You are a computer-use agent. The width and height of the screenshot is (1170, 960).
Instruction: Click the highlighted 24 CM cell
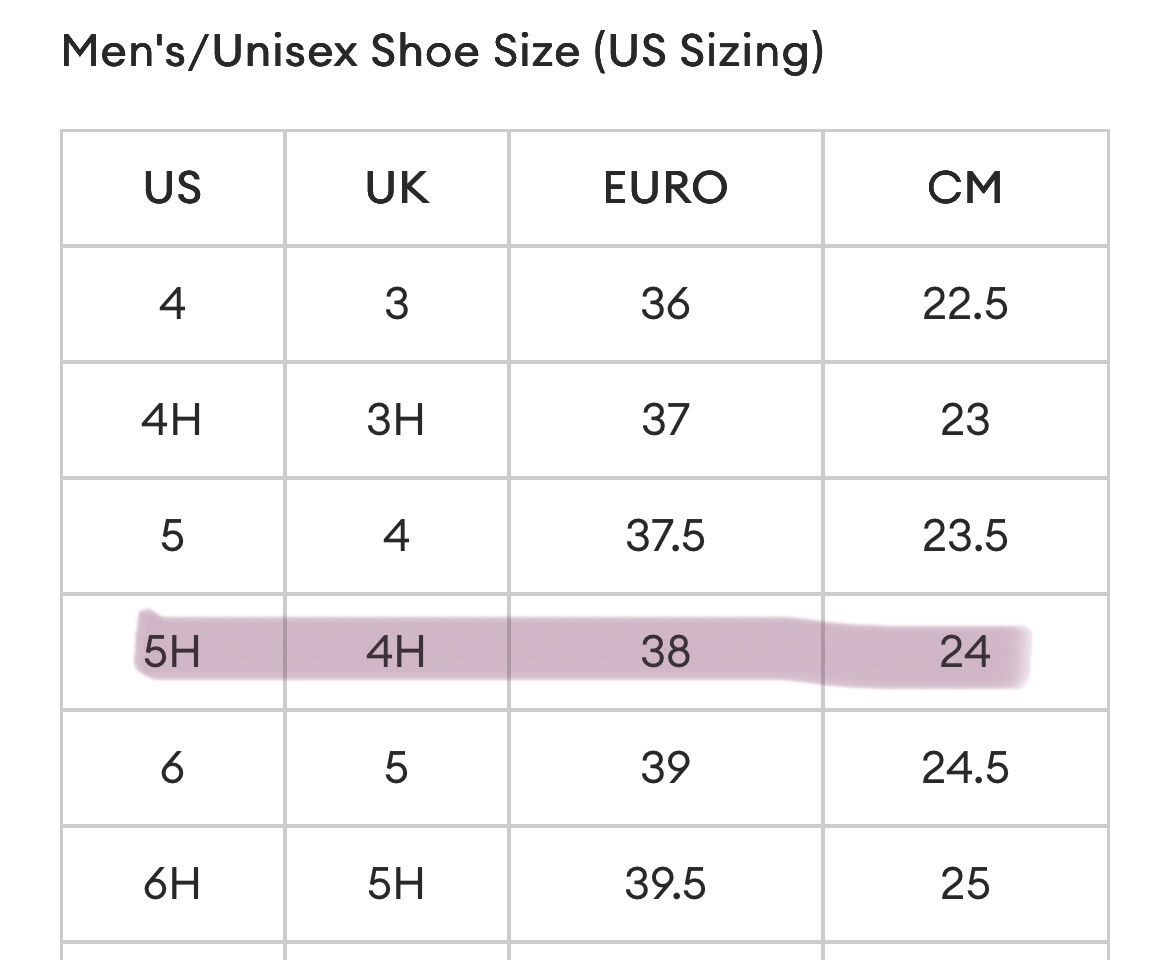point(966,652)
